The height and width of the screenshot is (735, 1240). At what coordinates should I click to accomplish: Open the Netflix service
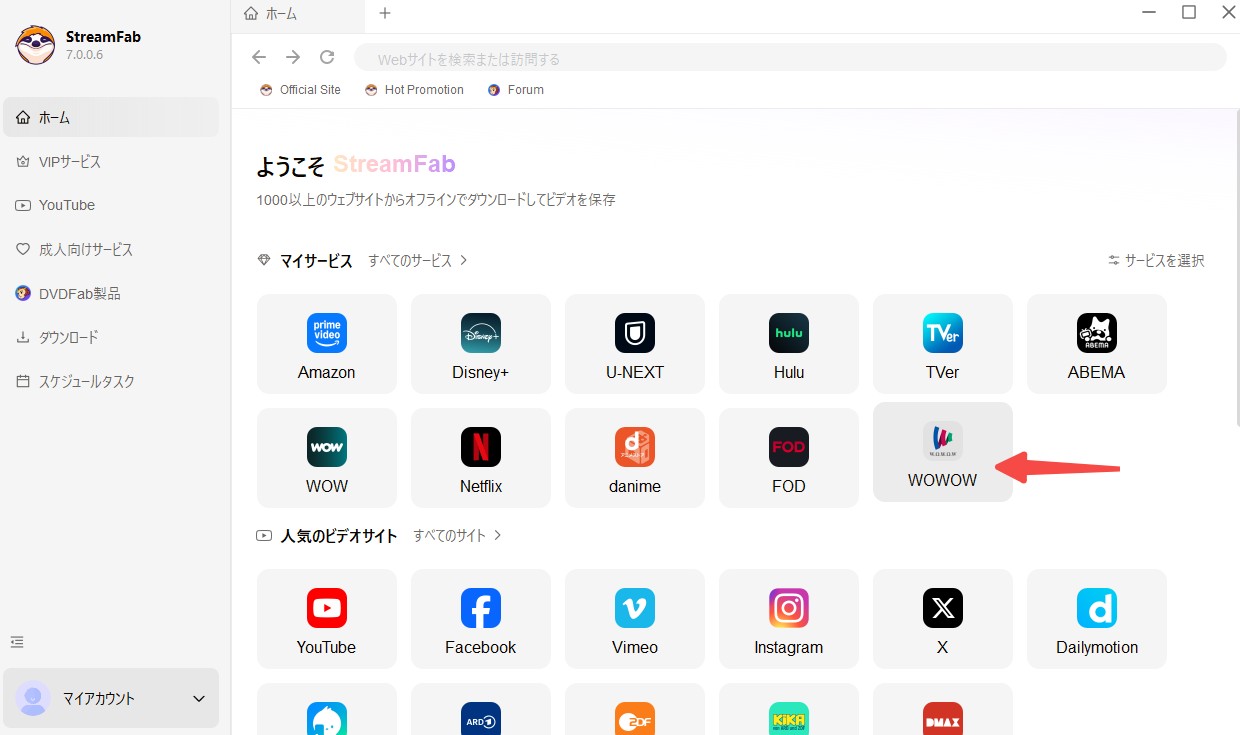(480, 458)
